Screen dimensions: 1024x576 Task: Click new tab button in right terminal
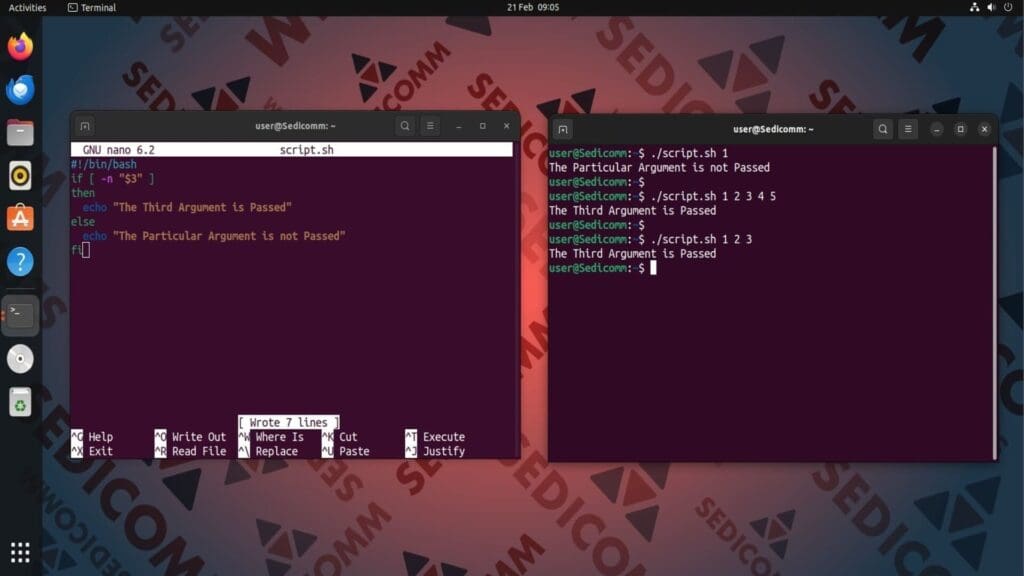pos(563,129)
